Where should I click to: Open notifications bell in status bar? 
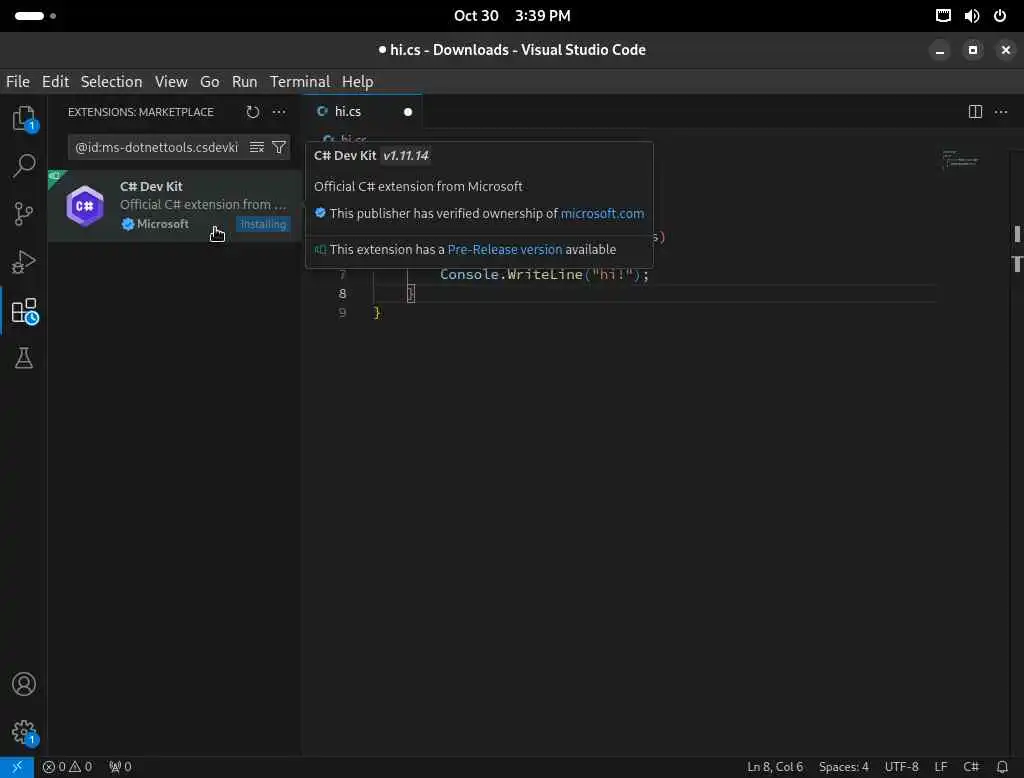point(1002,766)
